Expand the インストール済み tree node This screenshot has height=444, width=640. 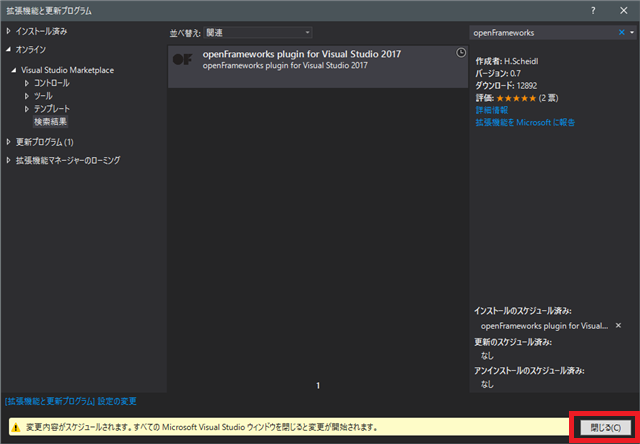(9, 31)
